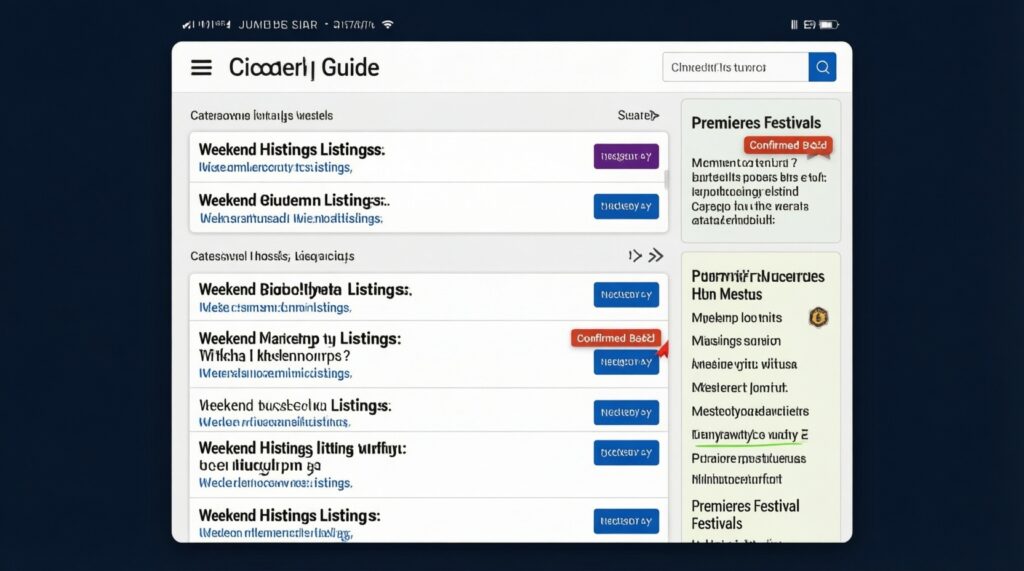Open the hamburger menu beside the Guide title
This screenshot has width=1024, height=571.
tap(201, 67)
